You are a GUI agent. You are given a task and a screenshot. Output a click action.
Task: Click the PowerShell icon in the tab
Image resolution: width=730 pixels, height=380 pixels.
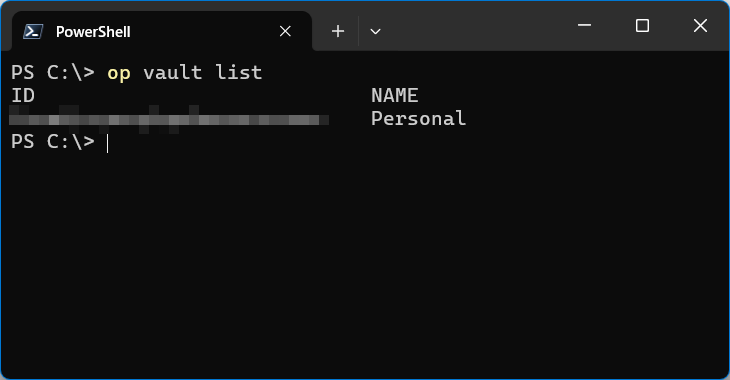[33, 31]
